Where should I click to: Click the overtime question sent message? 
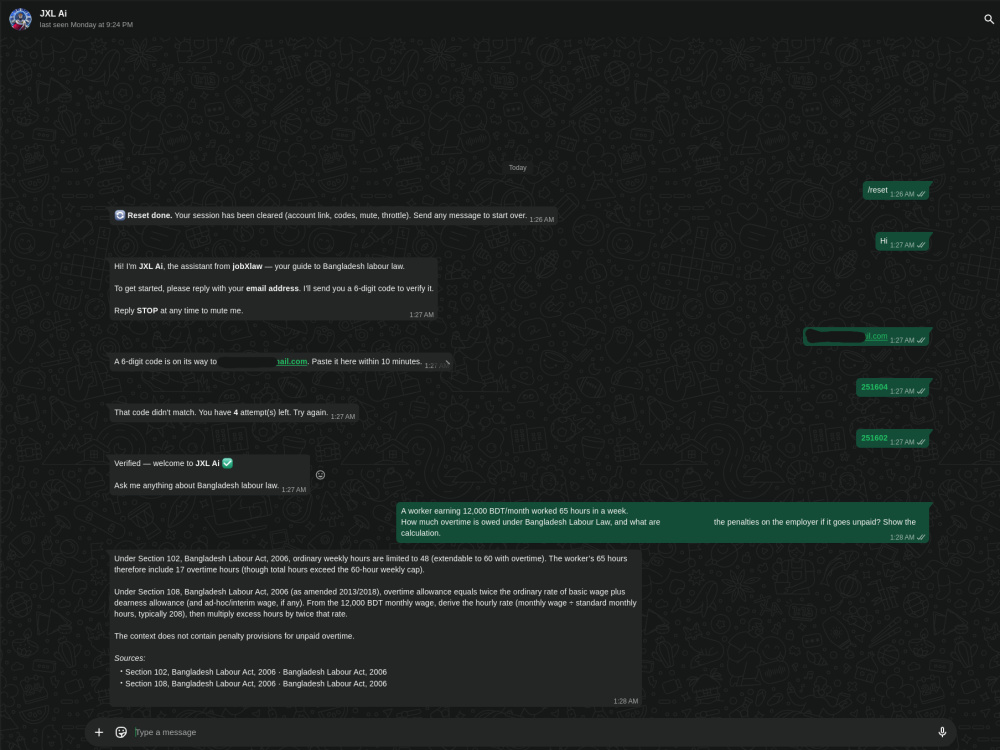pos(662,522)
